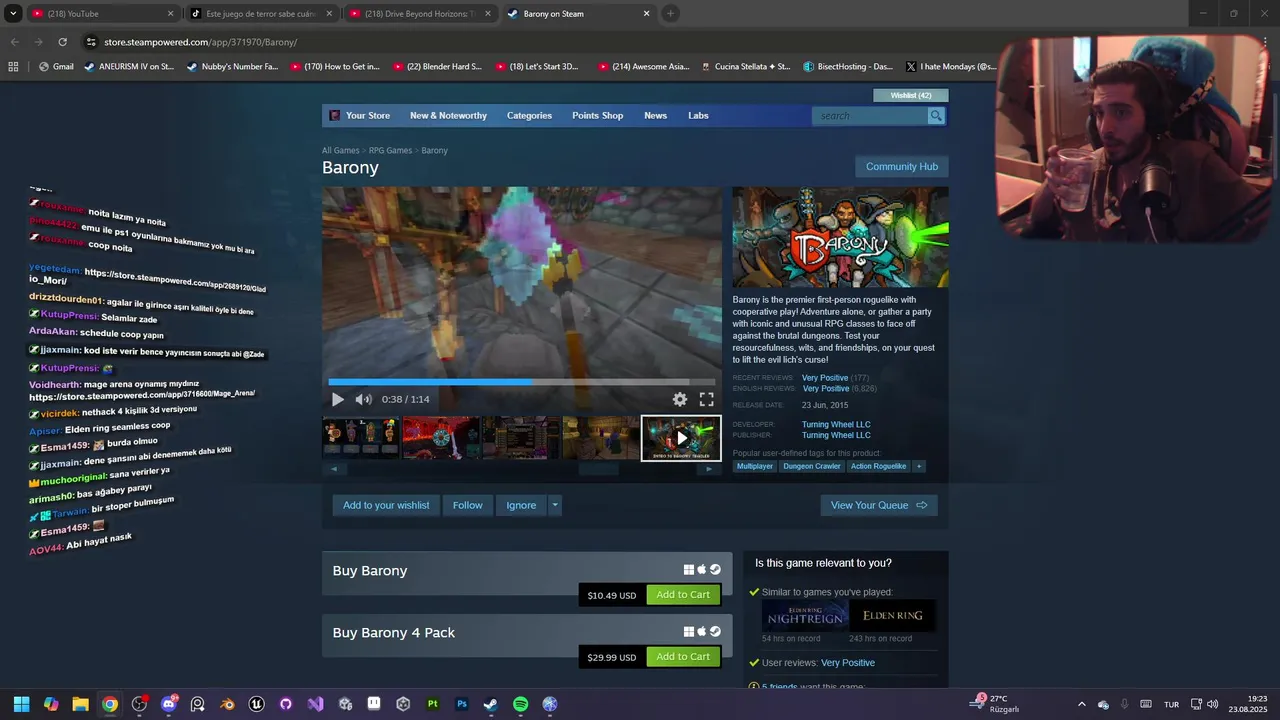Select the first screenshot thumbnail
Viewport: 1280px width, 720px height.
point(360,438)
